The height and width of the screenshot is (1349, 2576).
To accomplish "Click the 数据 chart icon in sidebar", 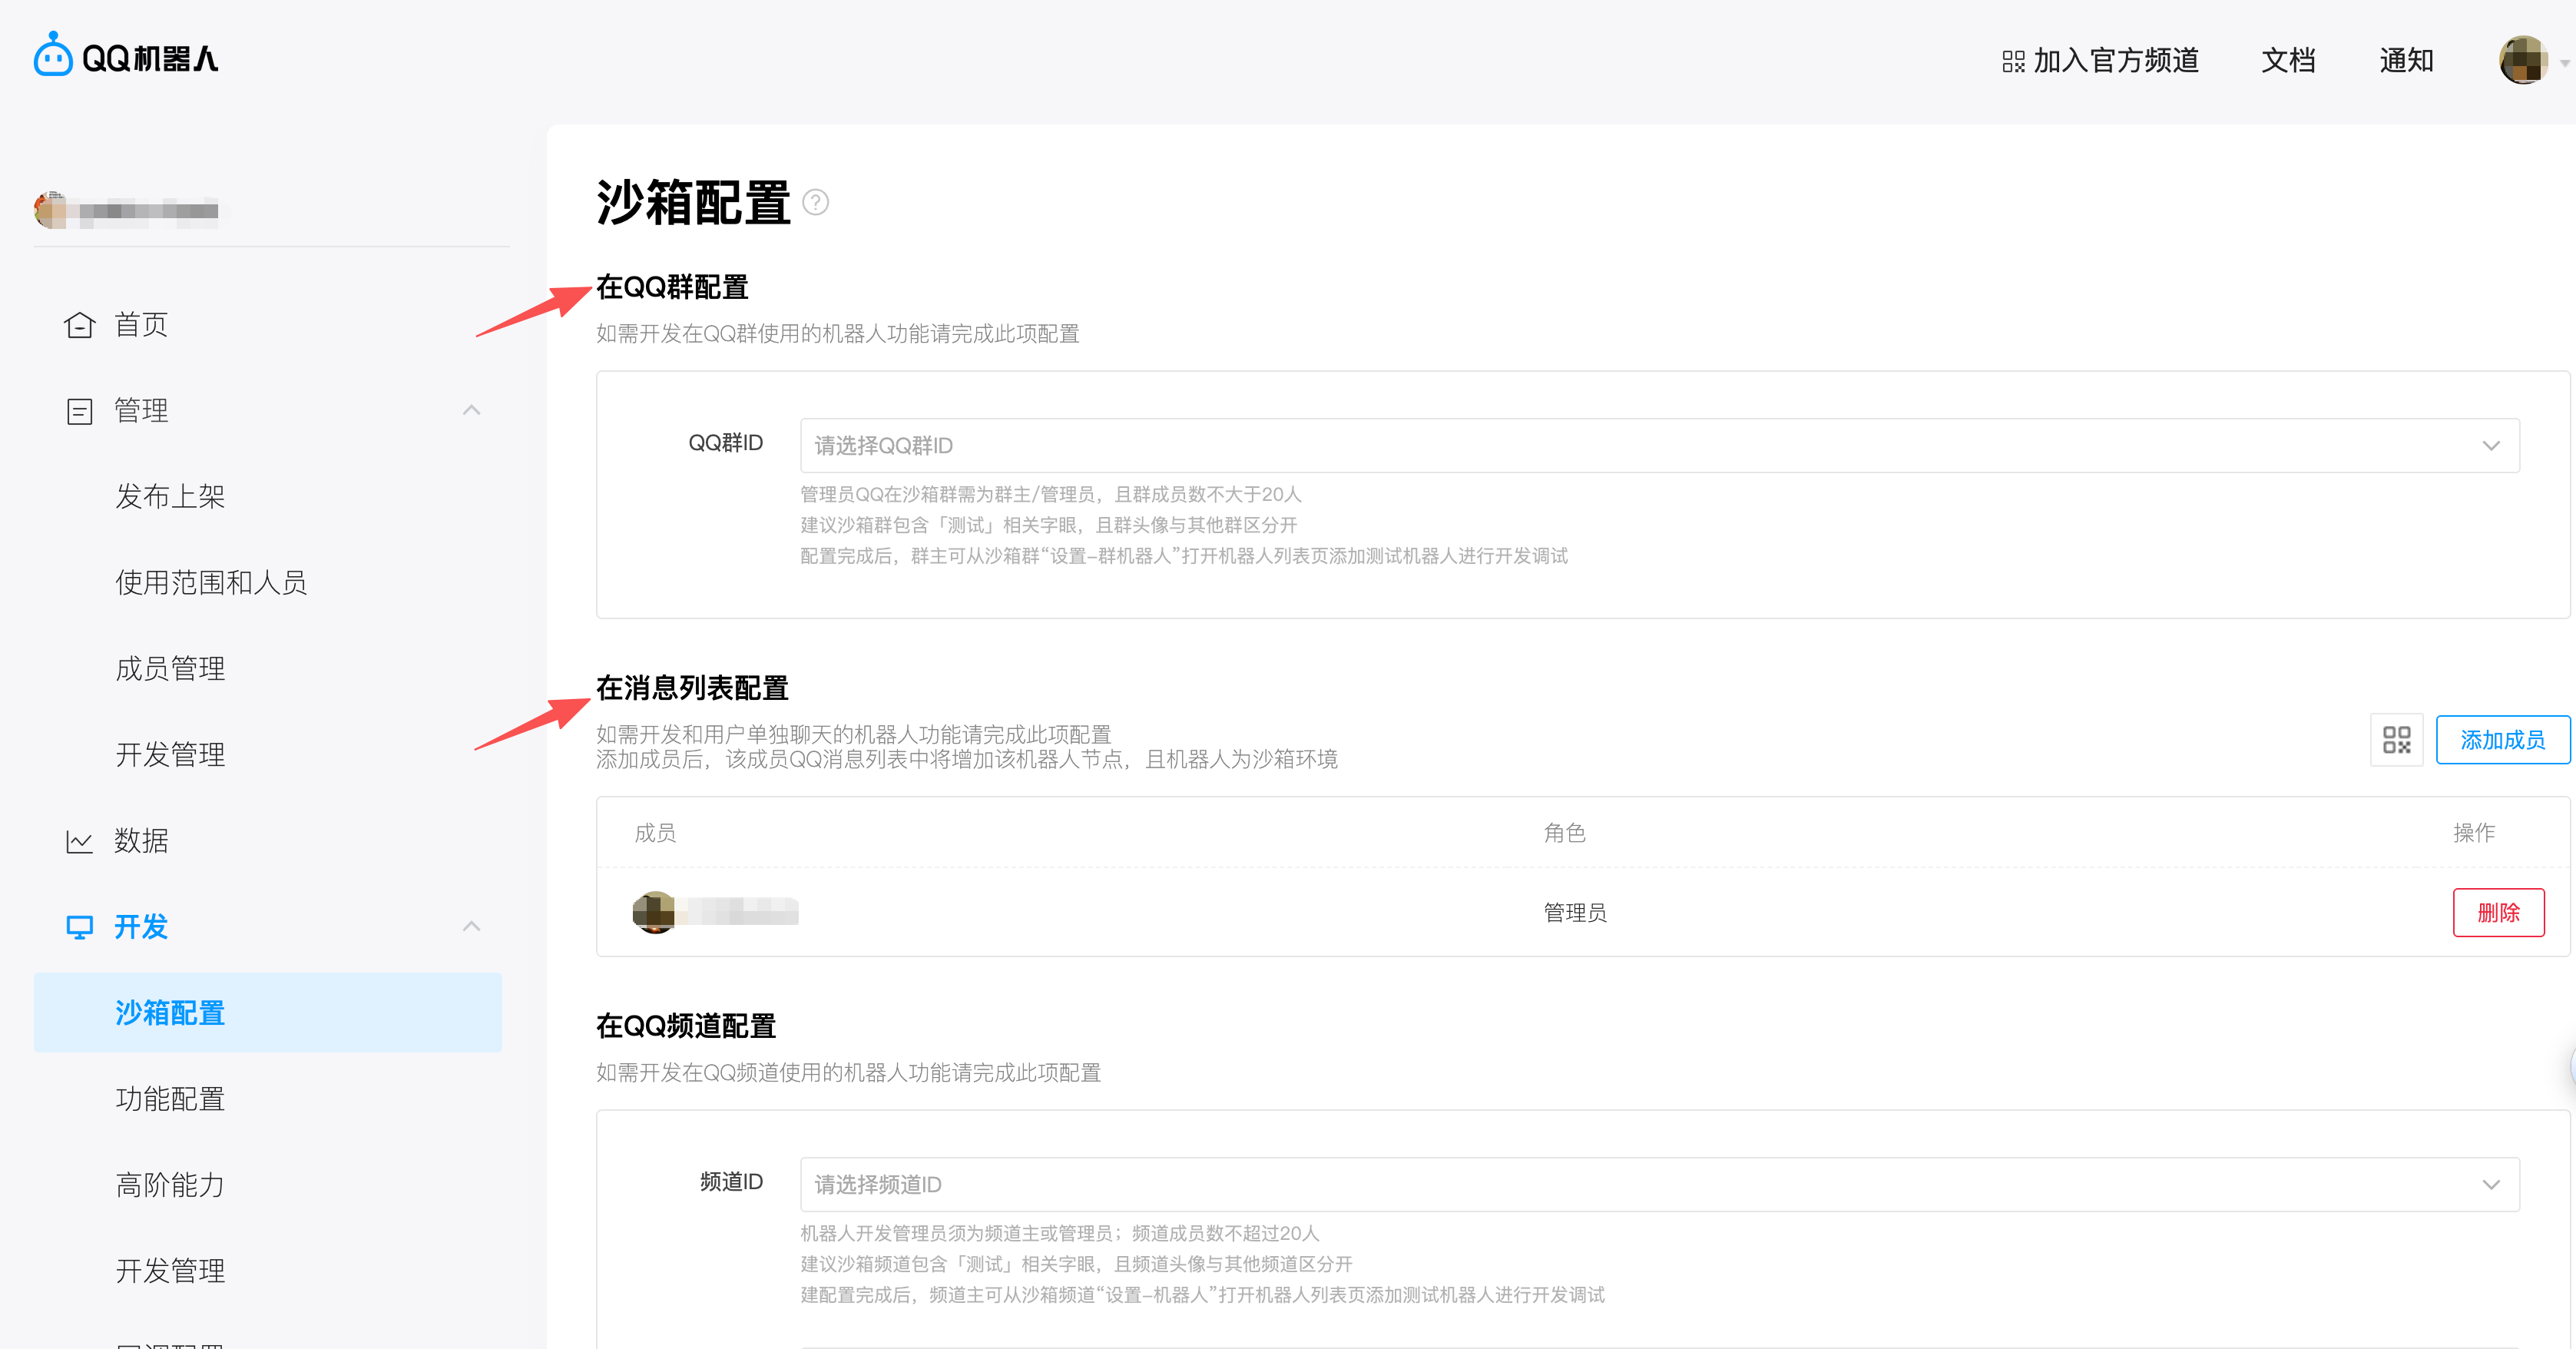I will [x=79, y=841].
